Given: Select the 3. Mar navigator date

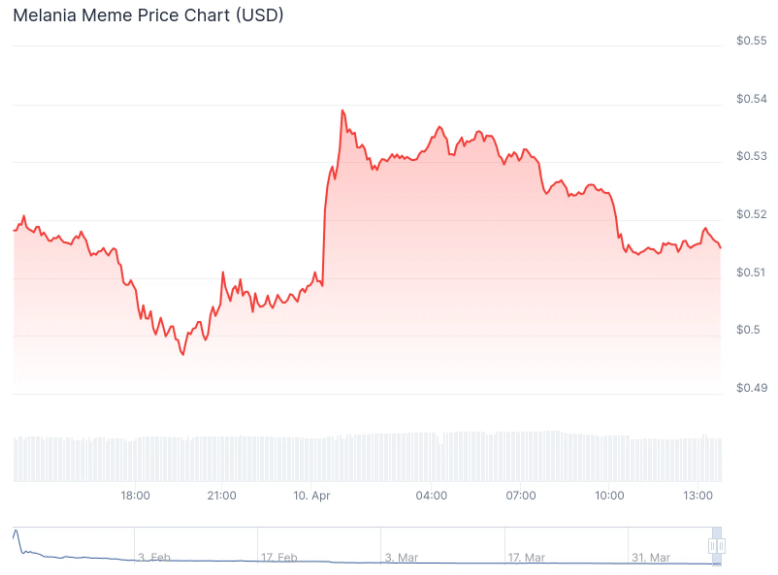Looking at the screenshot, I should 404,557.
